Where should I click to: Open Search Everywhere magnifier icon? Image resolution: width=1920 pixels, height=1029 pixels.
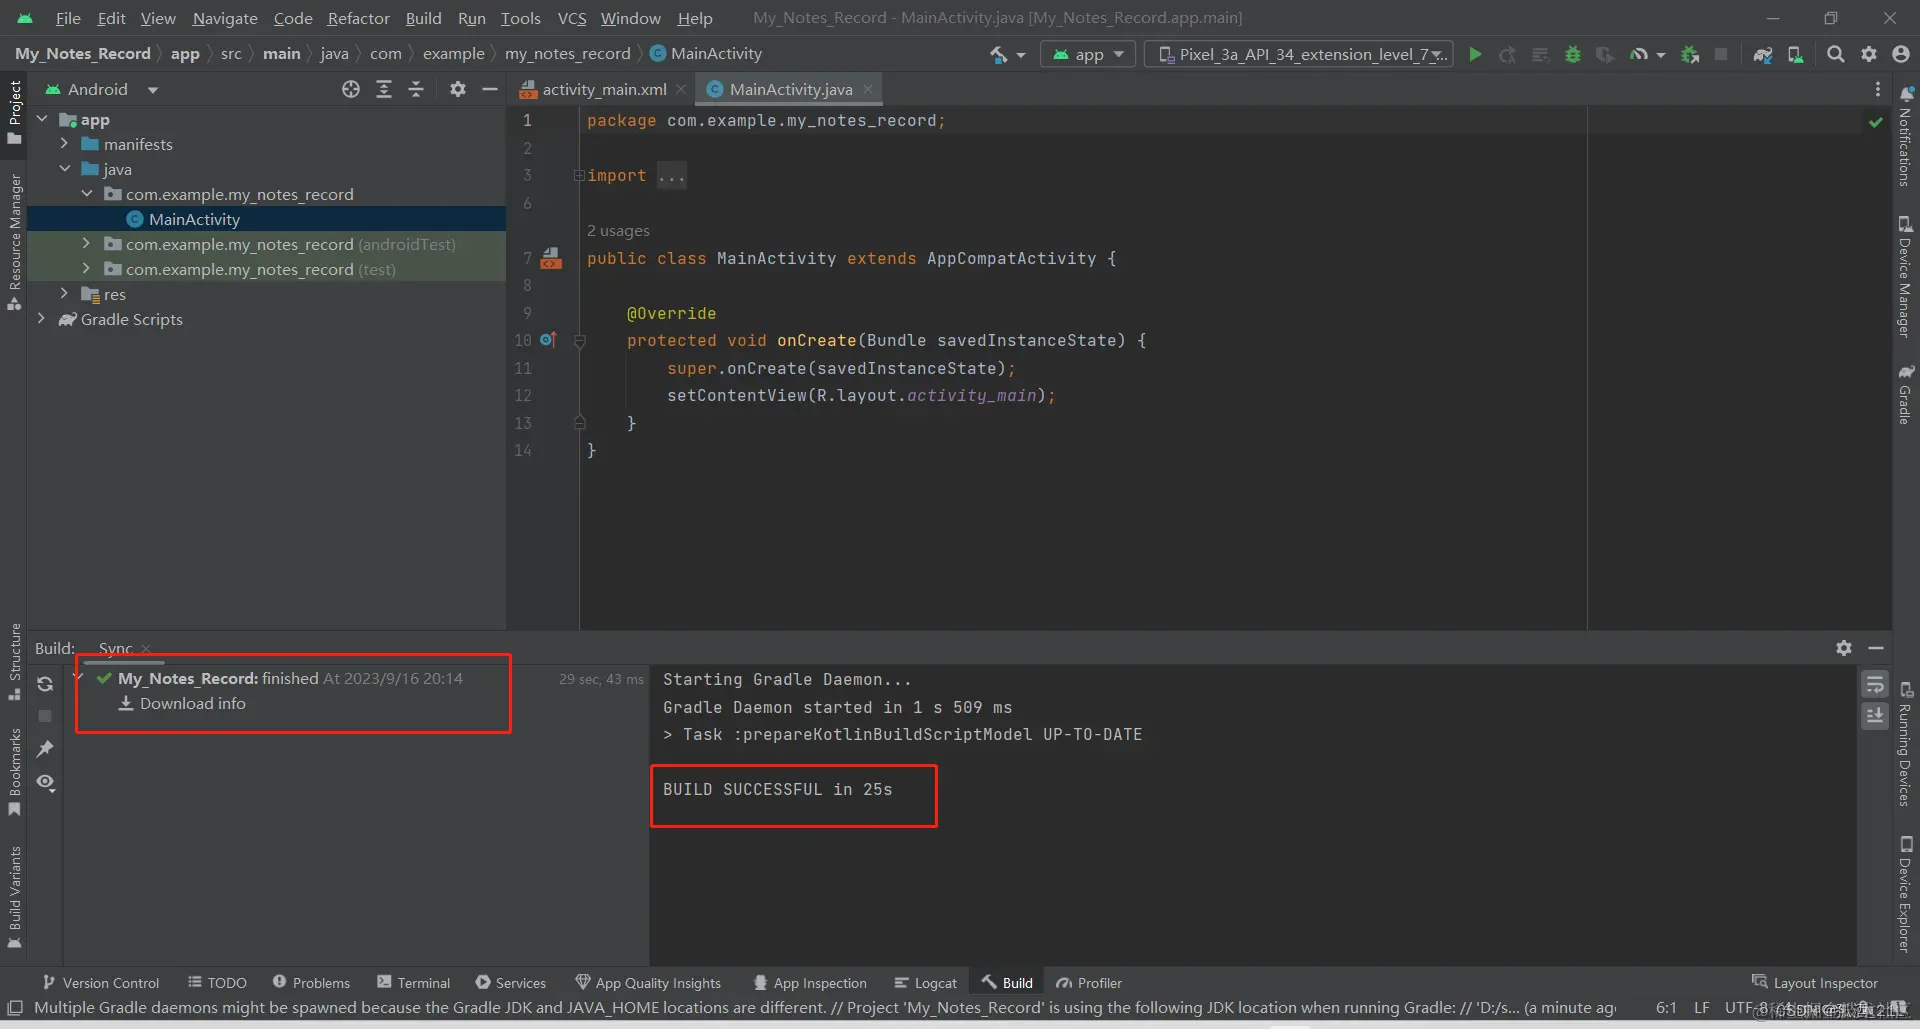(1836, 54)
